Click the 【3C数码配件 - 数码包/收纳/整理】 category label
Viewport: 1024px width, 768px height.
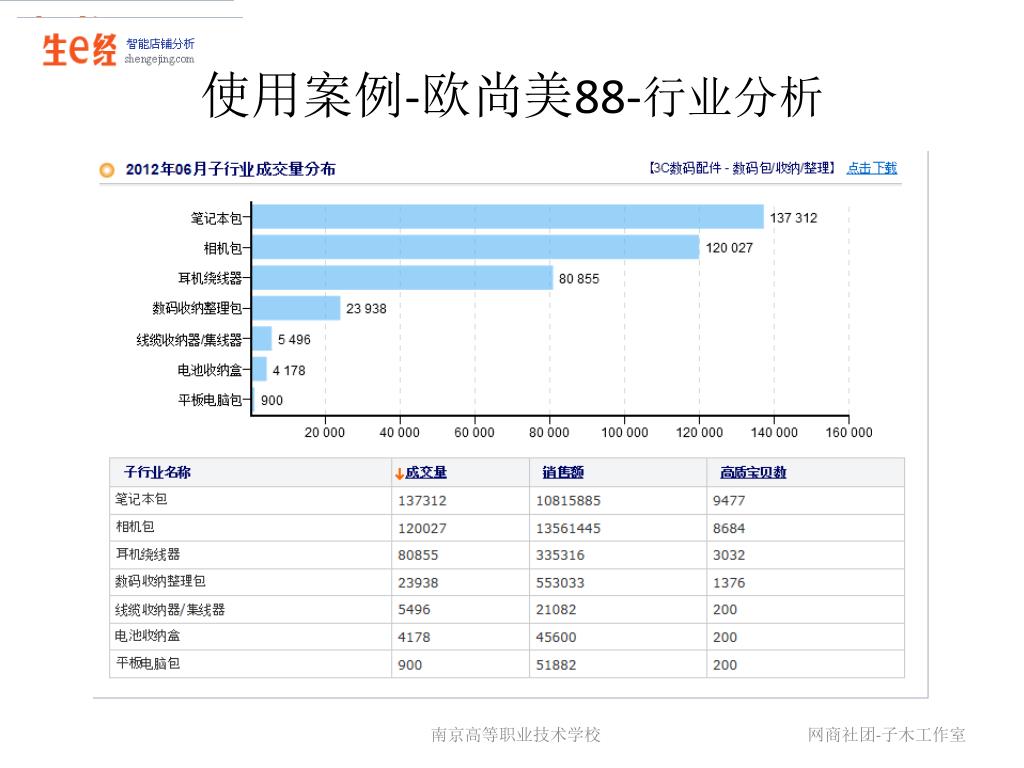click(x=741, y=168)
